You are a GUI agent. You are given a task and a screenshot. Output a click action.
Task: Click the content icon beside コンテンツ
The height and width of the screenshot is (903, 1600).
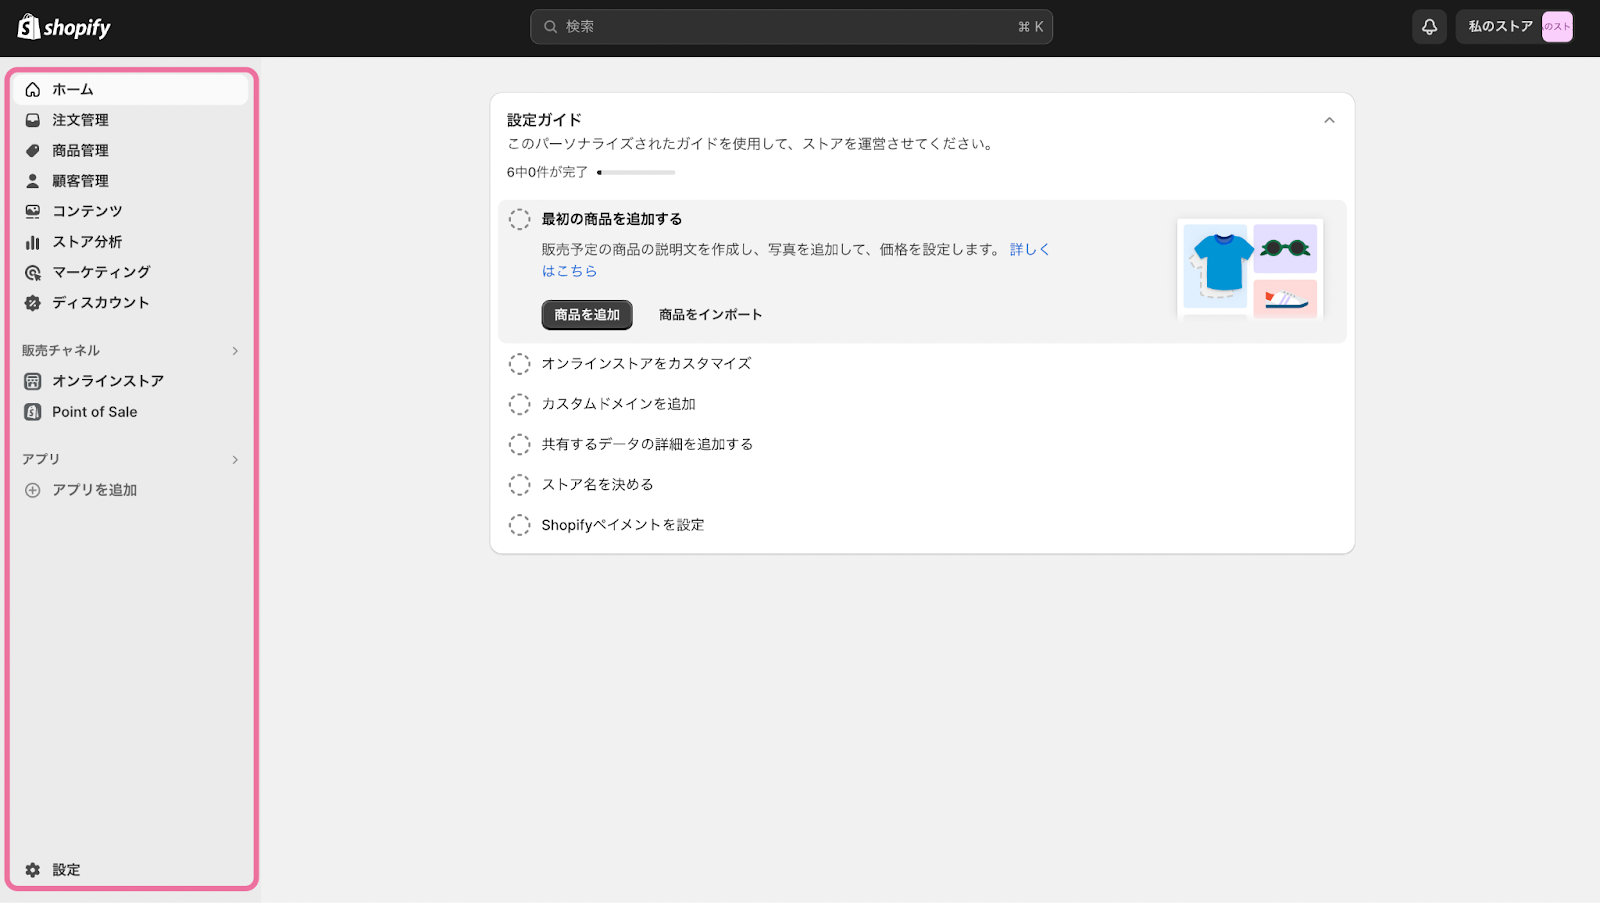33,211
